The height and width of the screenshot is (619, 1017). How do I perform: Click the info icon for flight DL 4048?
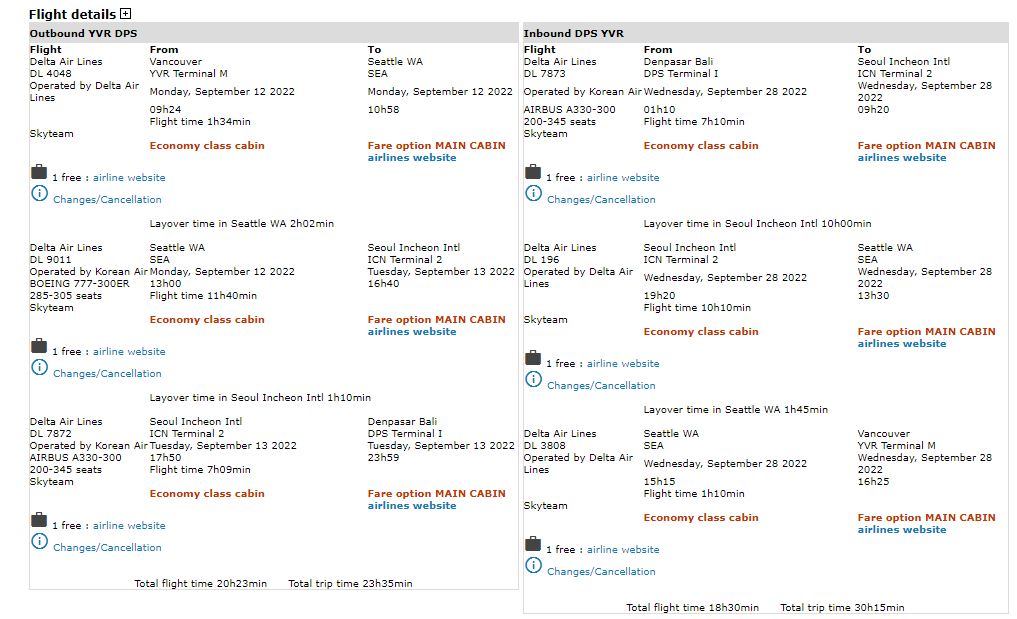39,194
